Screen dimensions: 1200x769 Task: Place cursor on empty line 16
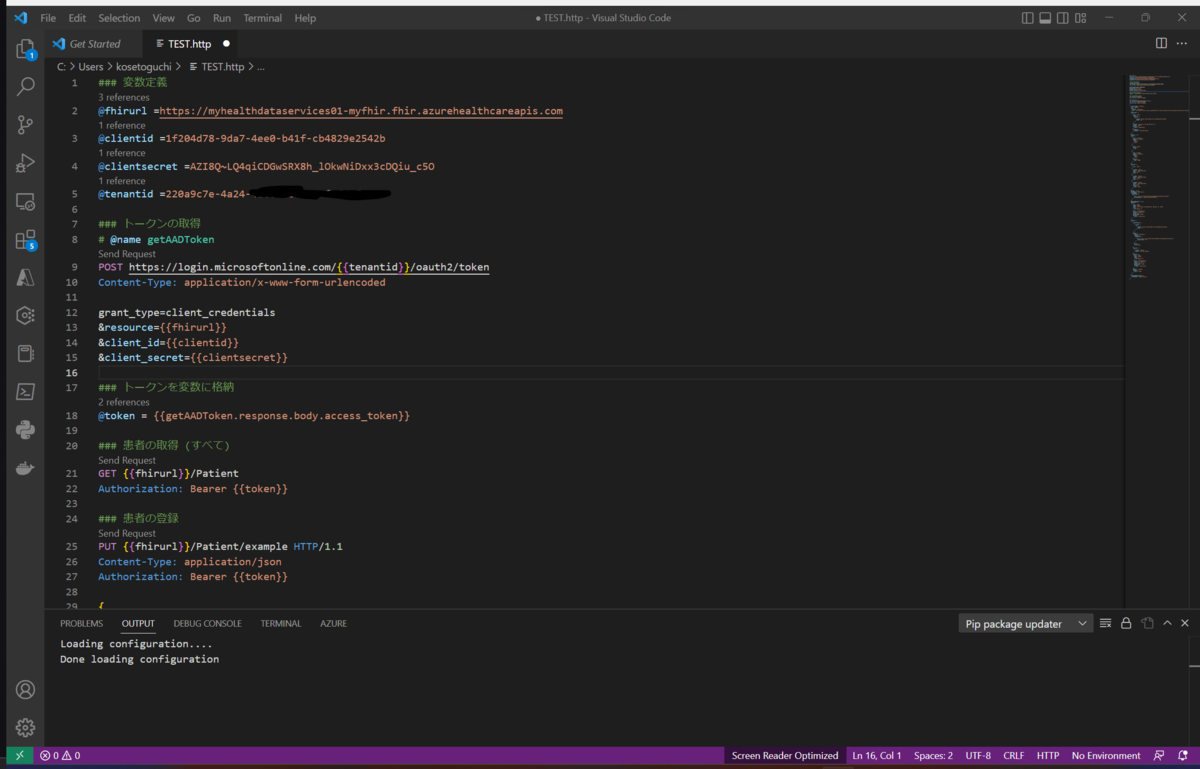pyautogui.click(x=610, y=372)
